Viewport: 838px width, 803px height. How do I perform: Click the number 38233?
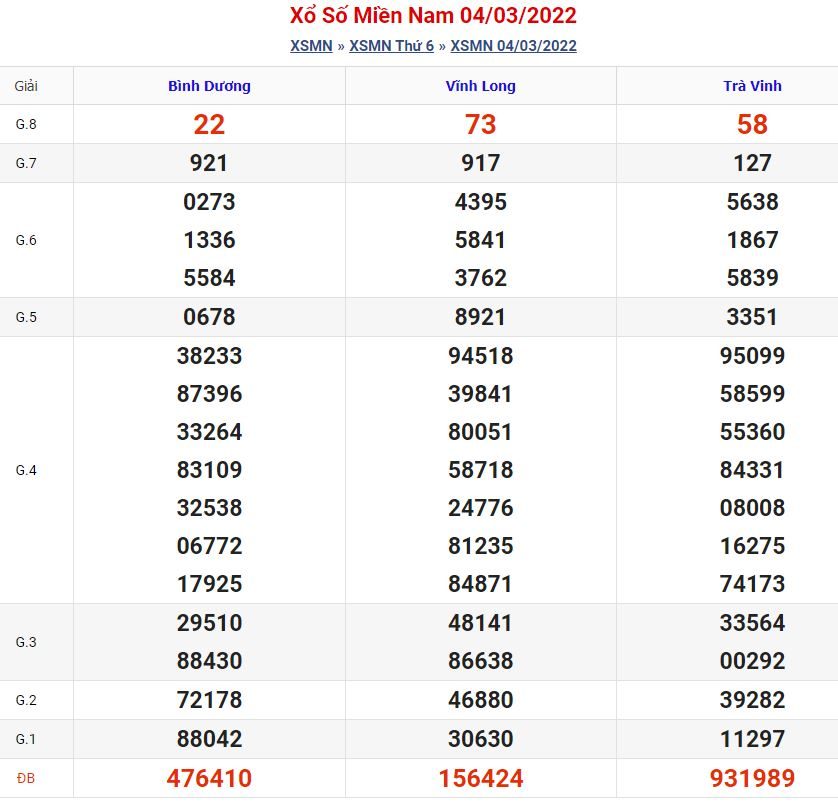point(209,356)
